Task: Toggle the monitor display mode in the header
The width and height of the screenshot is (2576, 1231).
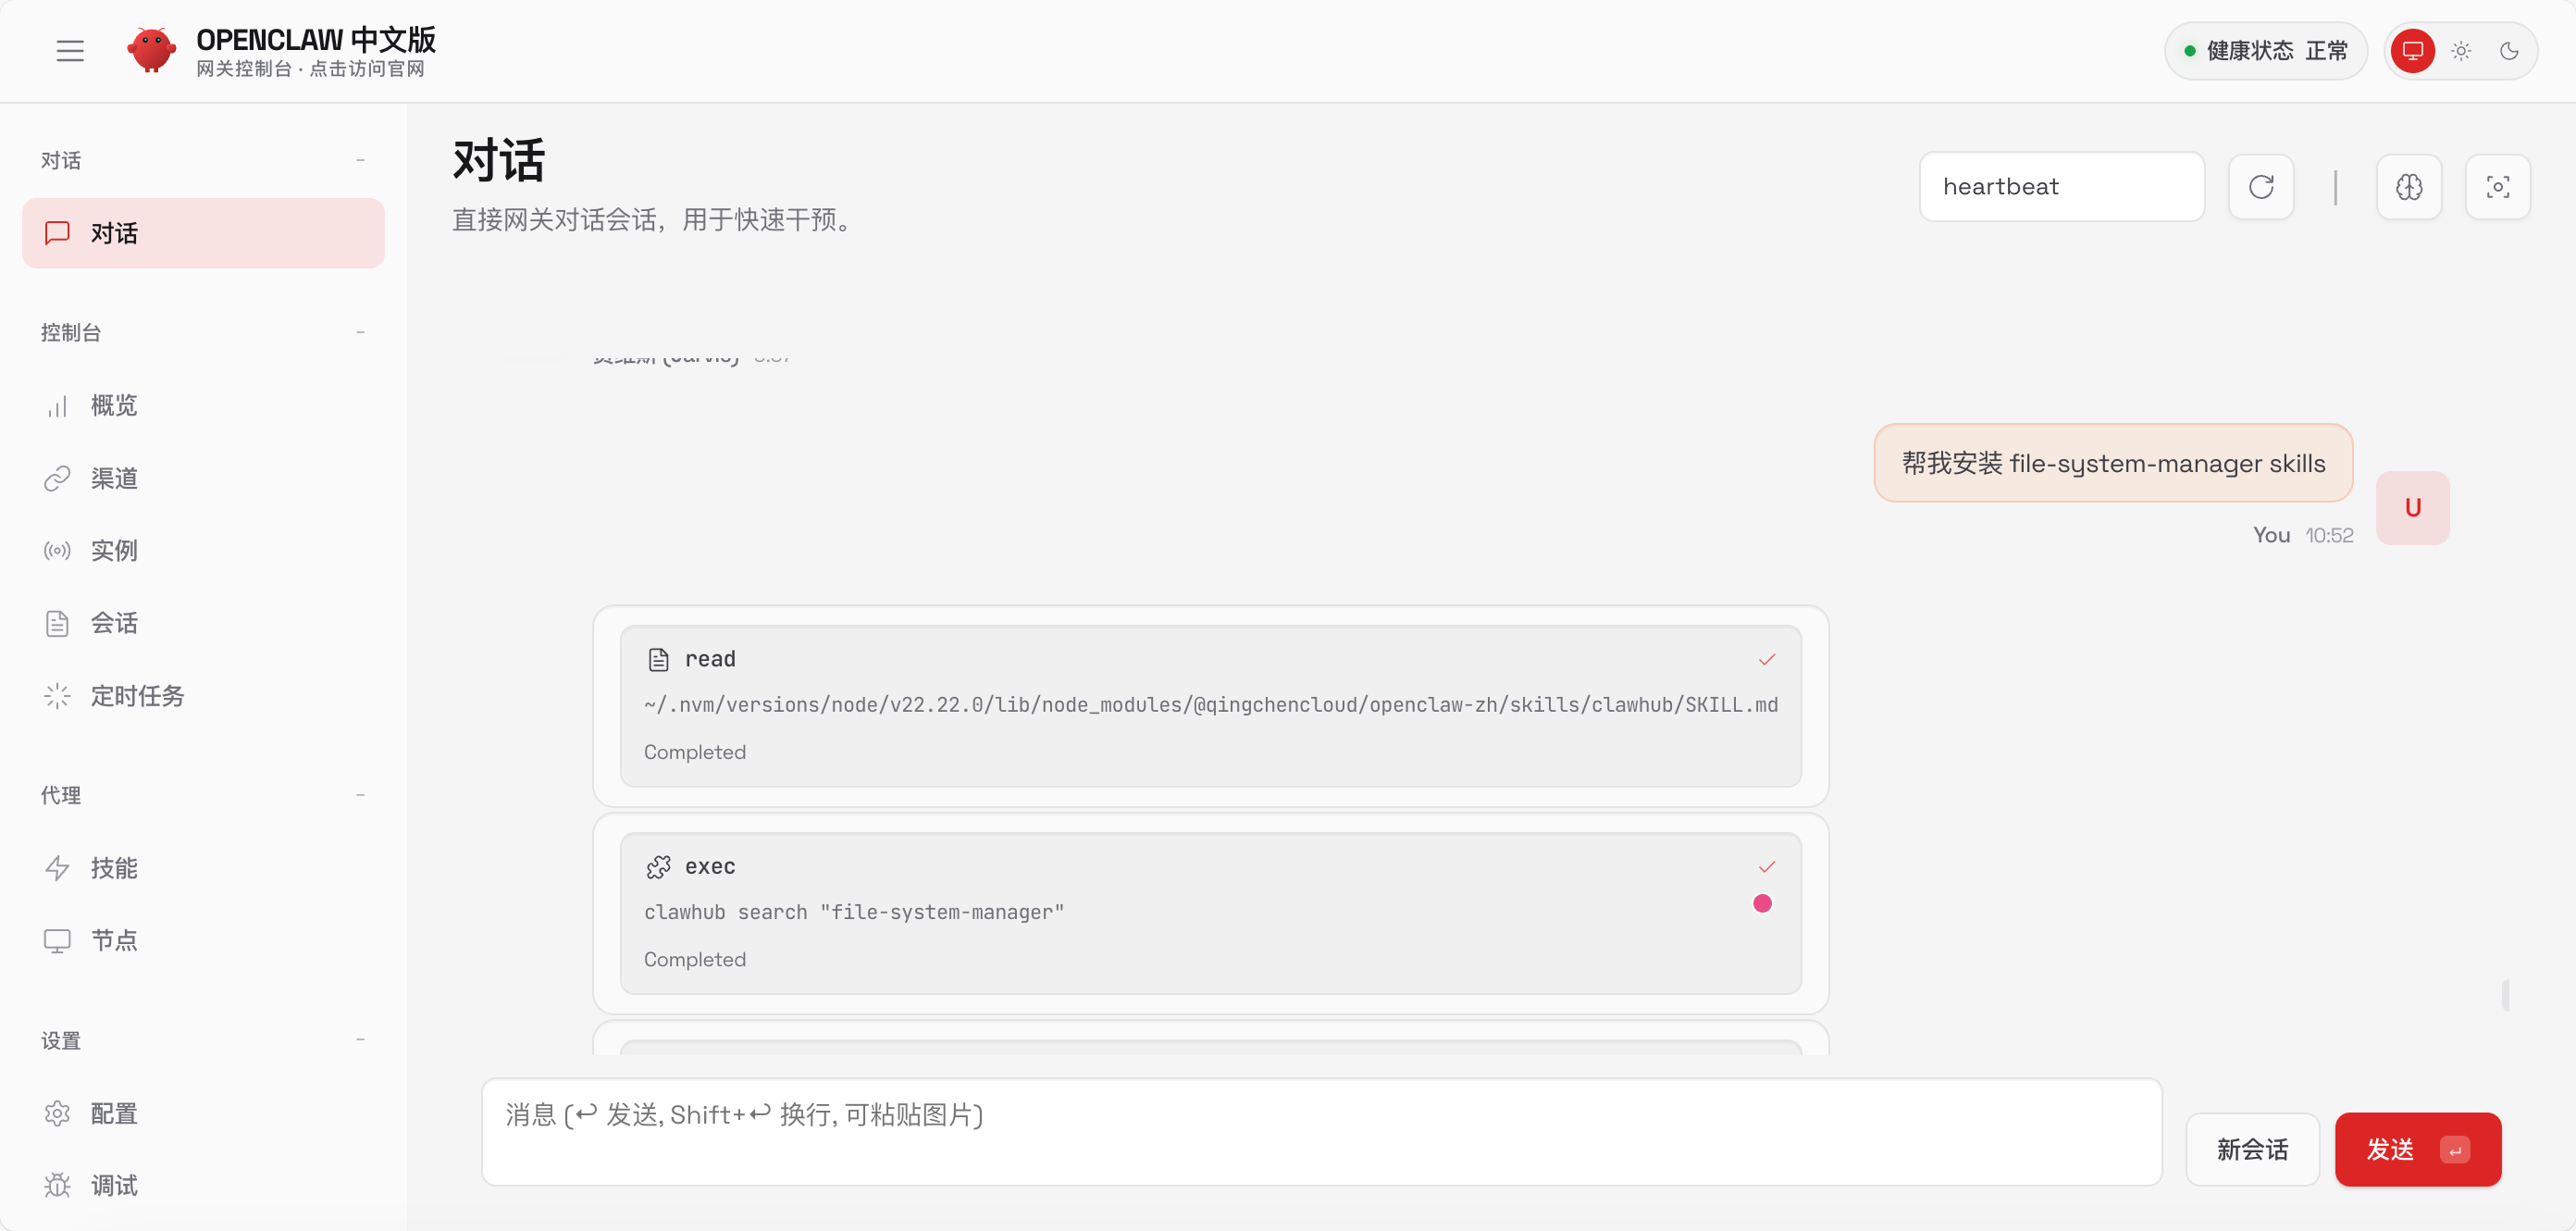Action: pyautogui.click(x=2412, y=50)
